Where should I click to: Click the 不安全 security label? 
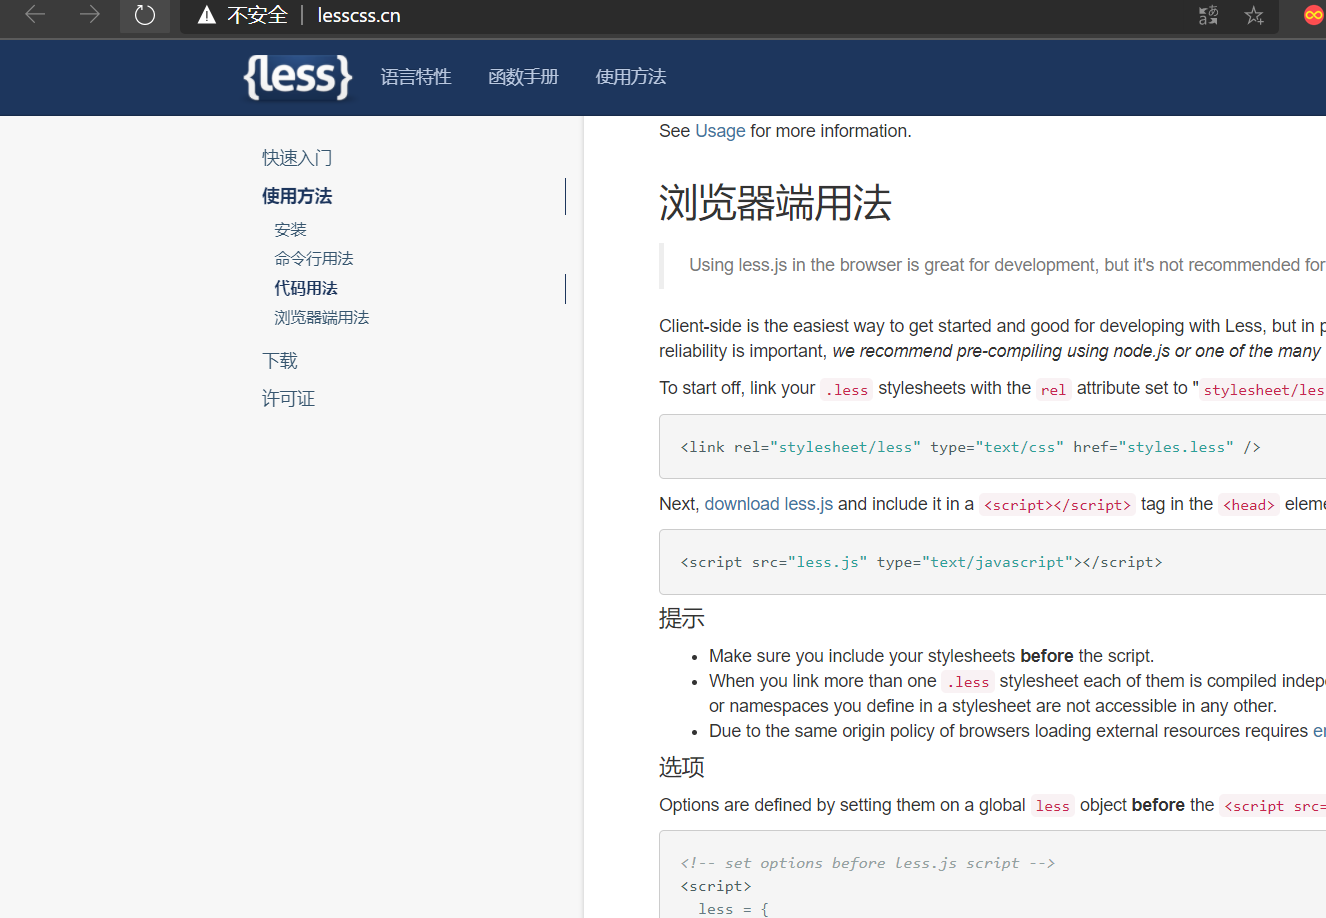tap(257, 15)
